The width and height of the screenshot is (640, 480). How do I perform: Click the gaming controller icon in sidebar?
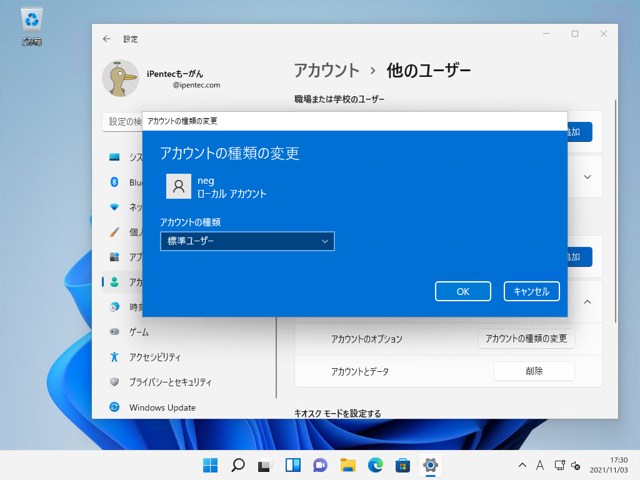point(114,332)
